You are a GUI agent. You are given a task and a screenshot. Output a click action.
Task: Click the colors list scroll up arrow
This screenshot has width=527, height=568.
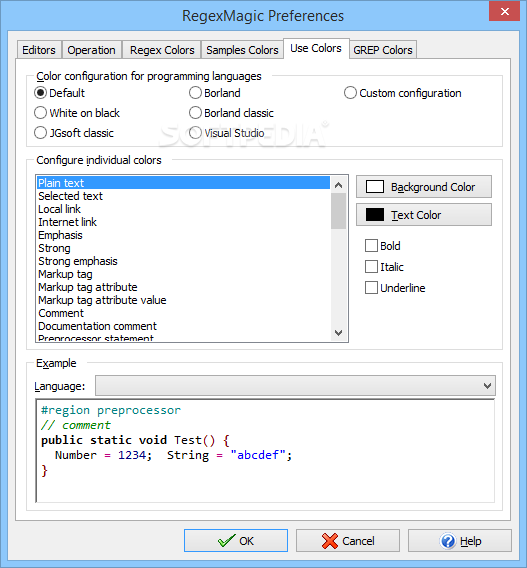339,185
